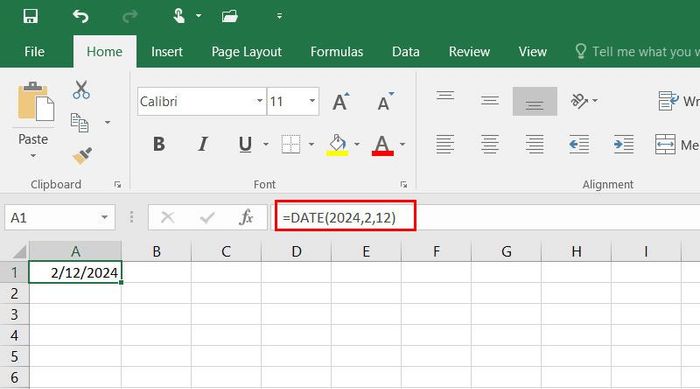Toggle the Center horizontal alignment button
This screenshot has width=700, height=389.
[490, 145]
